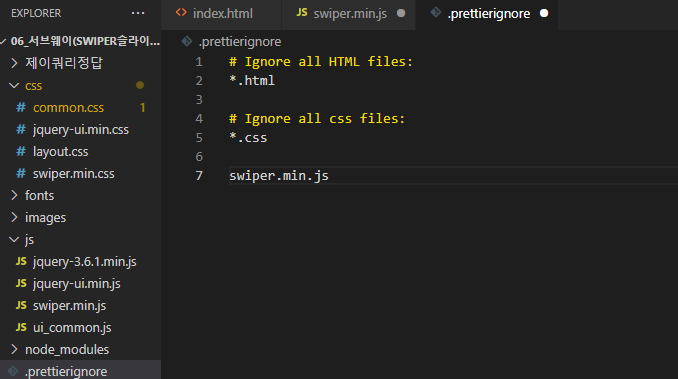Switch to the swiper.min.js tab

(x=349, y=14)
